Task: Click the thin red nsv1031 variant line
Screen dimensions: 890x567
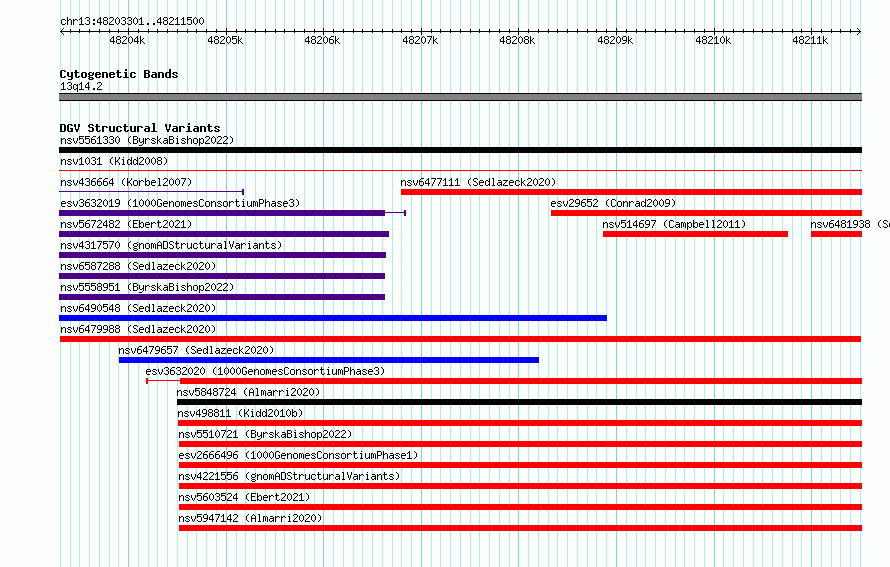Action: (460, 170)
